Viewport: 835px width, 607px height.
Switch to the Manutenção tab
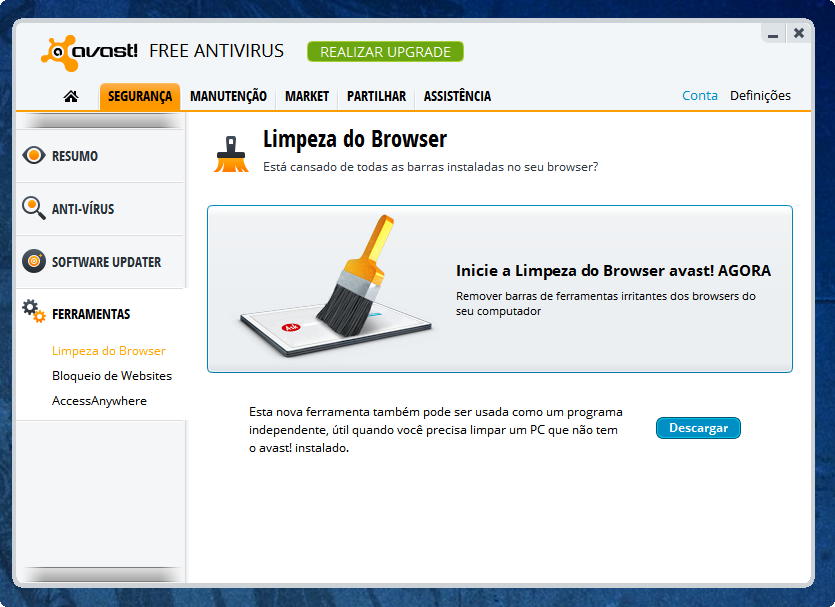point(228,96)
